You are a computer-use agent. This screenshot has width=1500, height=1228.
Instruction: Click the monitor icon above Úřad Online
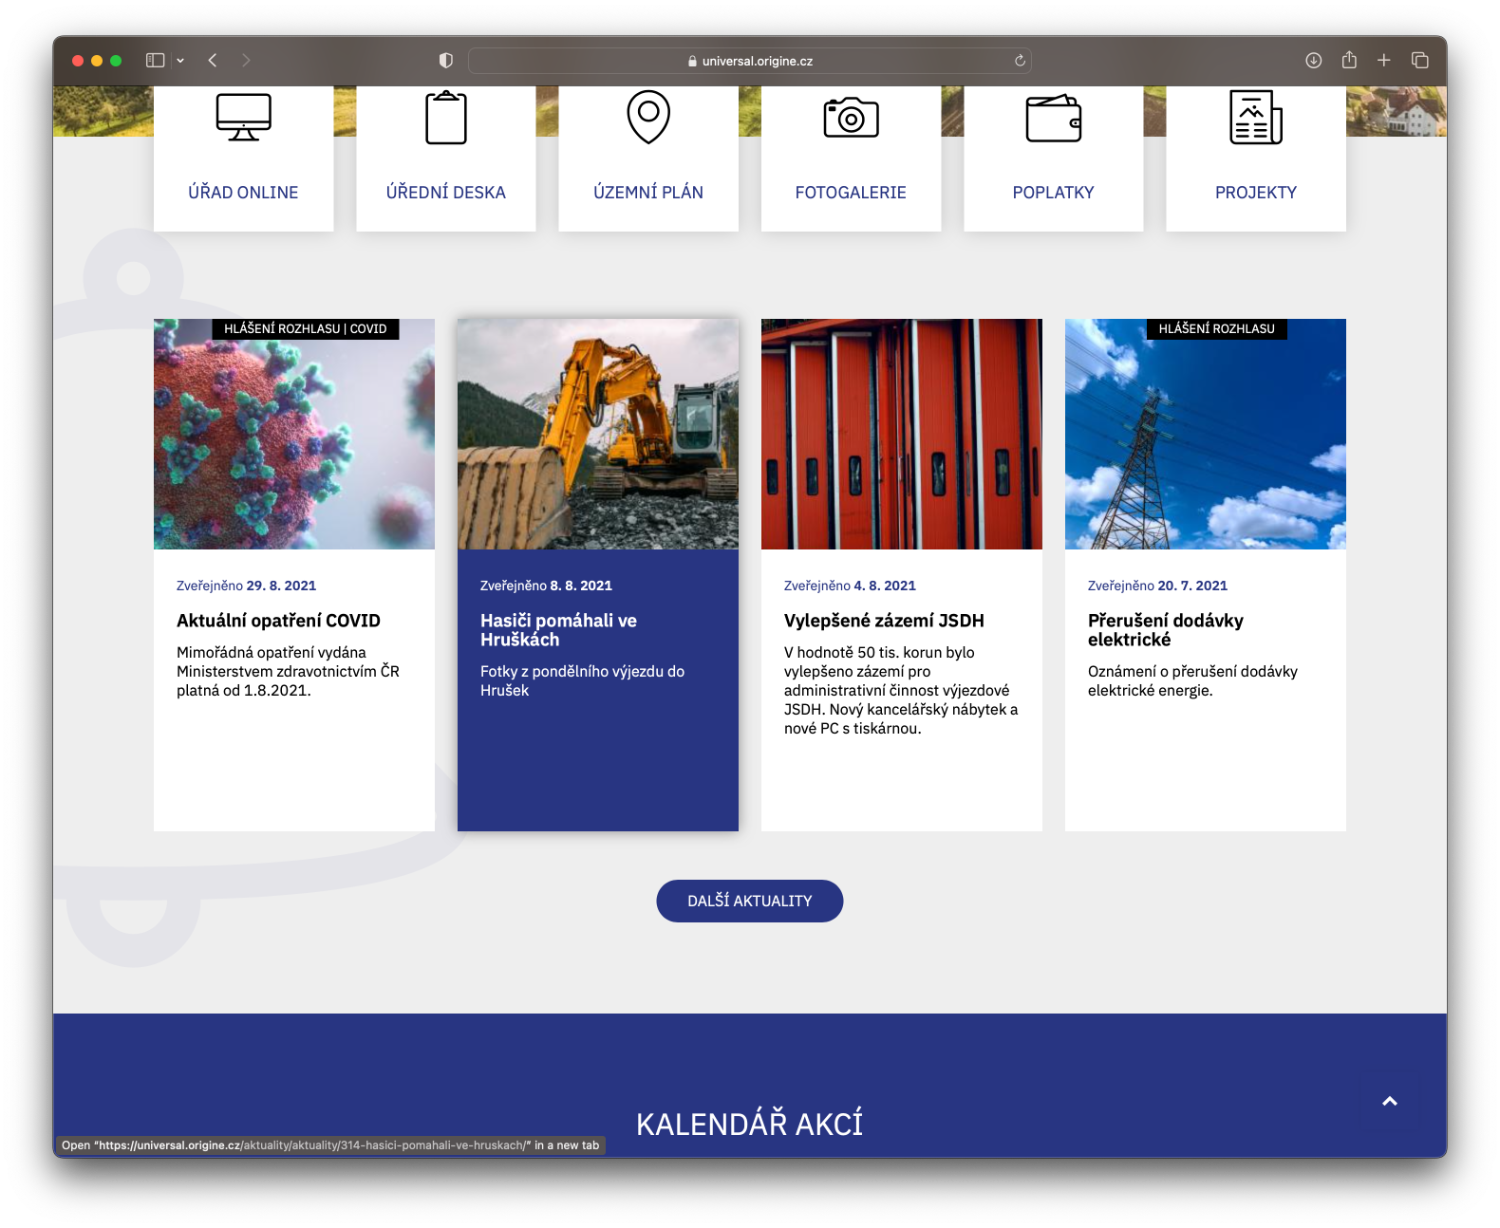point(243,118)
